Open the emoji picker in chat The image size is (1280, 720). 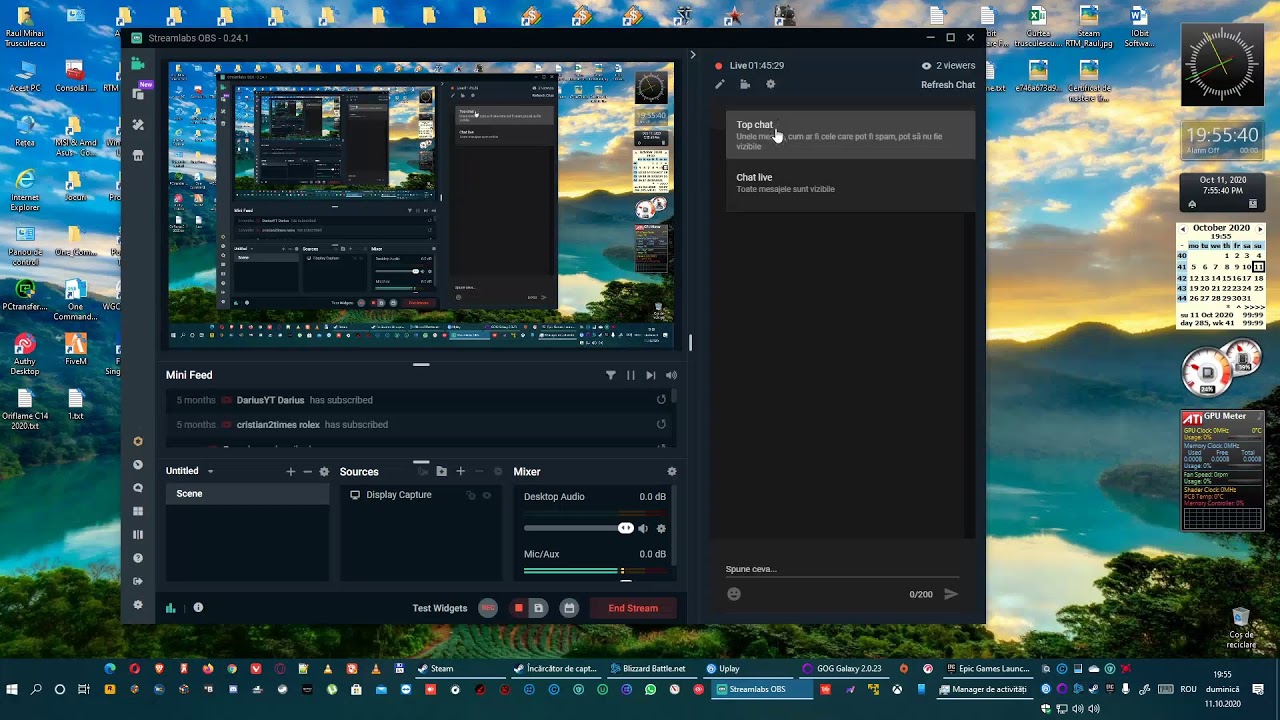coord(734,594)
